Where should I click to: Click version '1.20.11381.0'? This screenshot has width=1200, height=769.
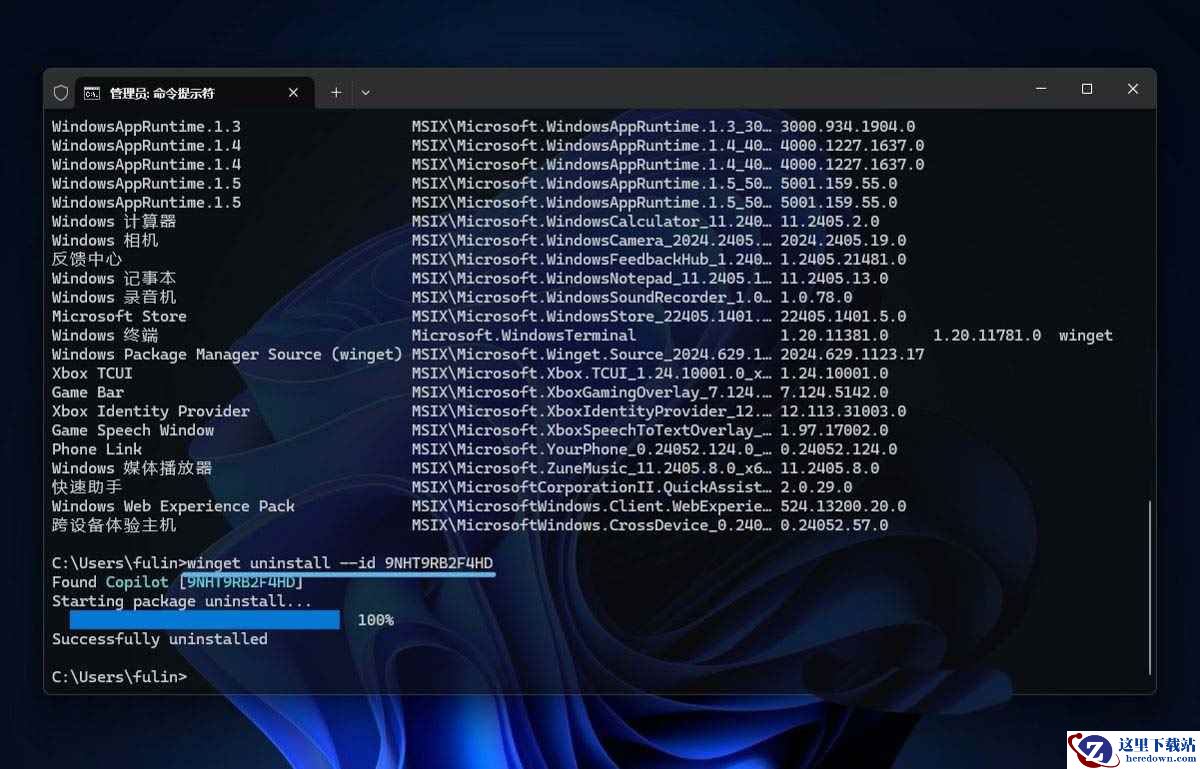click(x=834, y=335)
